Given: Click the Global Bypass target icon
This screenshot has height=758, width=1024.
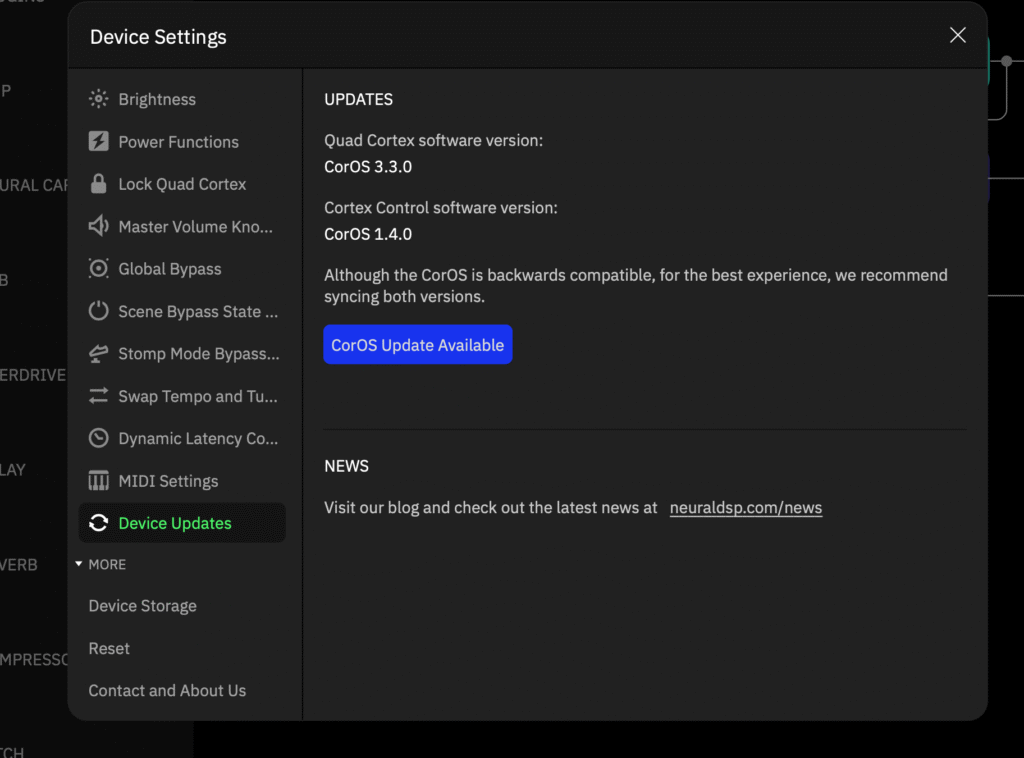Looking at the screenshot, I should point(98,269).
